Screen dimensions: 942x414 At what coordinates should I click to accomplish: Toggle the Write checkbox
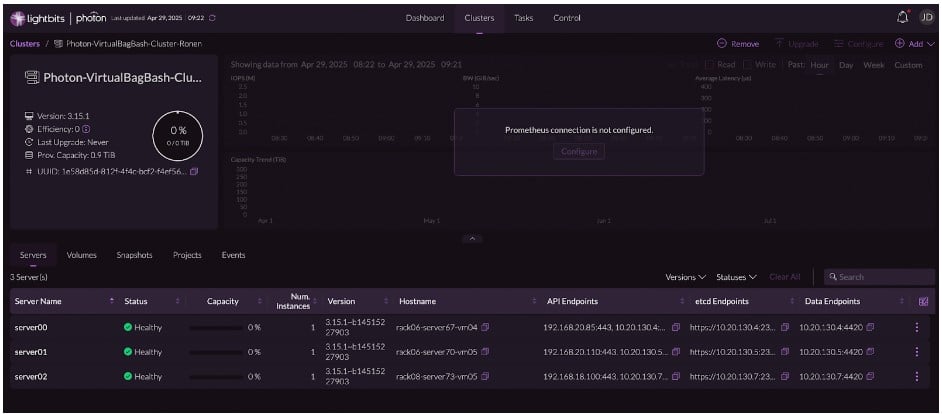(x=748, y=64)
